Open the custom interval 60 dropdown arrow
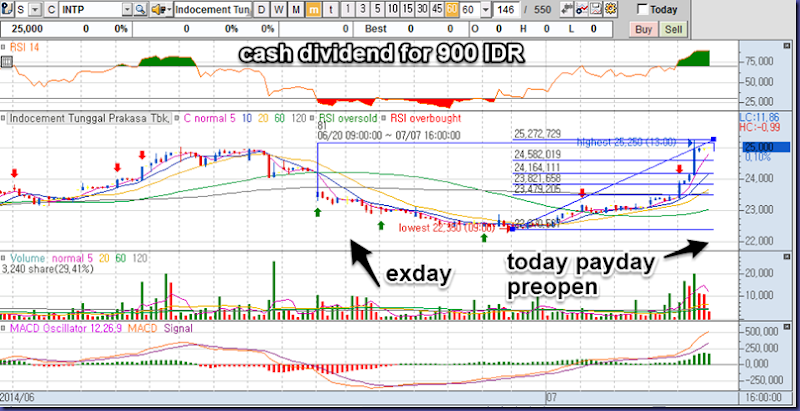This screenshot has width=800, height=411. point(486,9)
